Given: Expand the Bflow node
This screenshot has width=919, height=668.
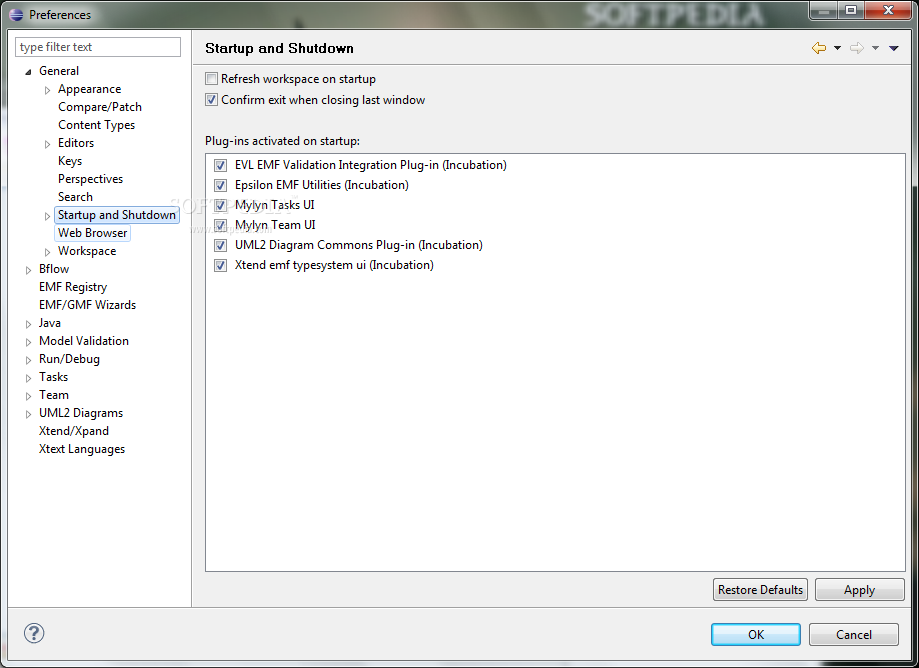Looking at the screenshot, I should (28, 270).
